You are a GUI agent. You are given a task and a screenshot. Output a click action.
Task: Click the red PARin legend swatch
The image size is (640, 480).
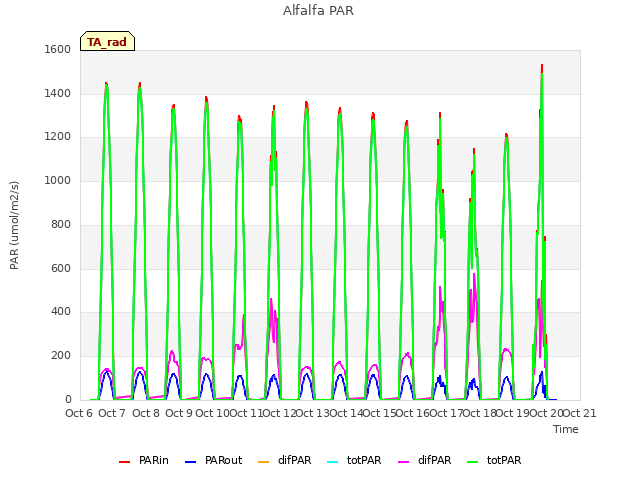(124, 462)
